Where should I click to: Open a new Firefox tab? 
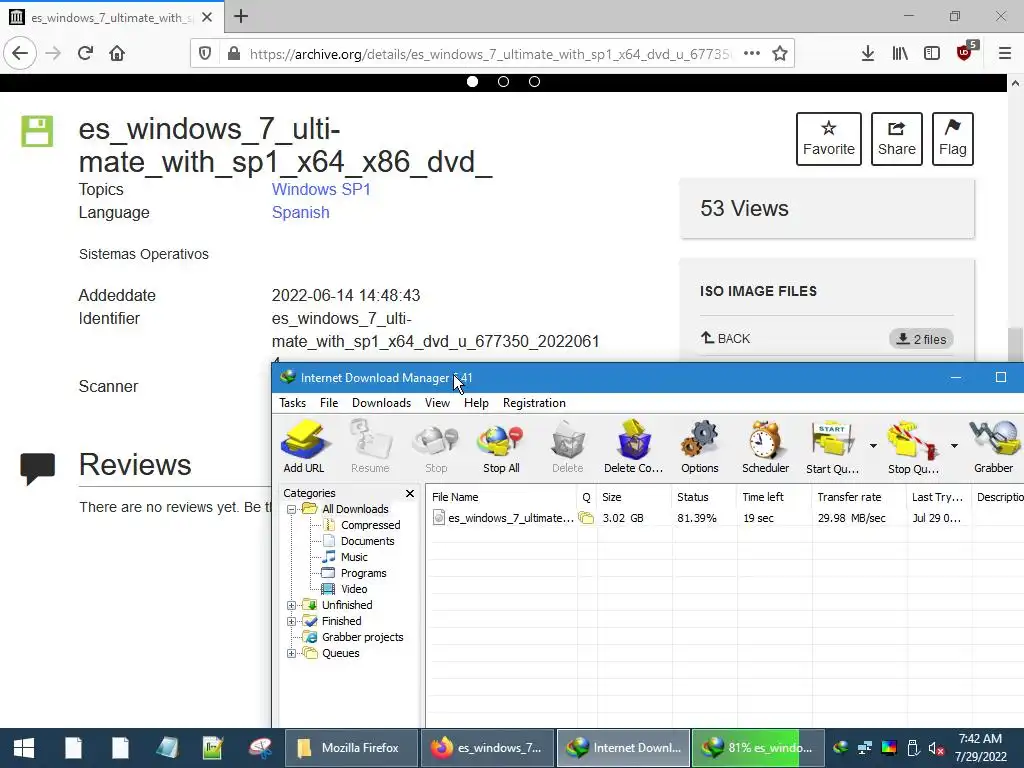pyautogui.click(x=241, y=16)
